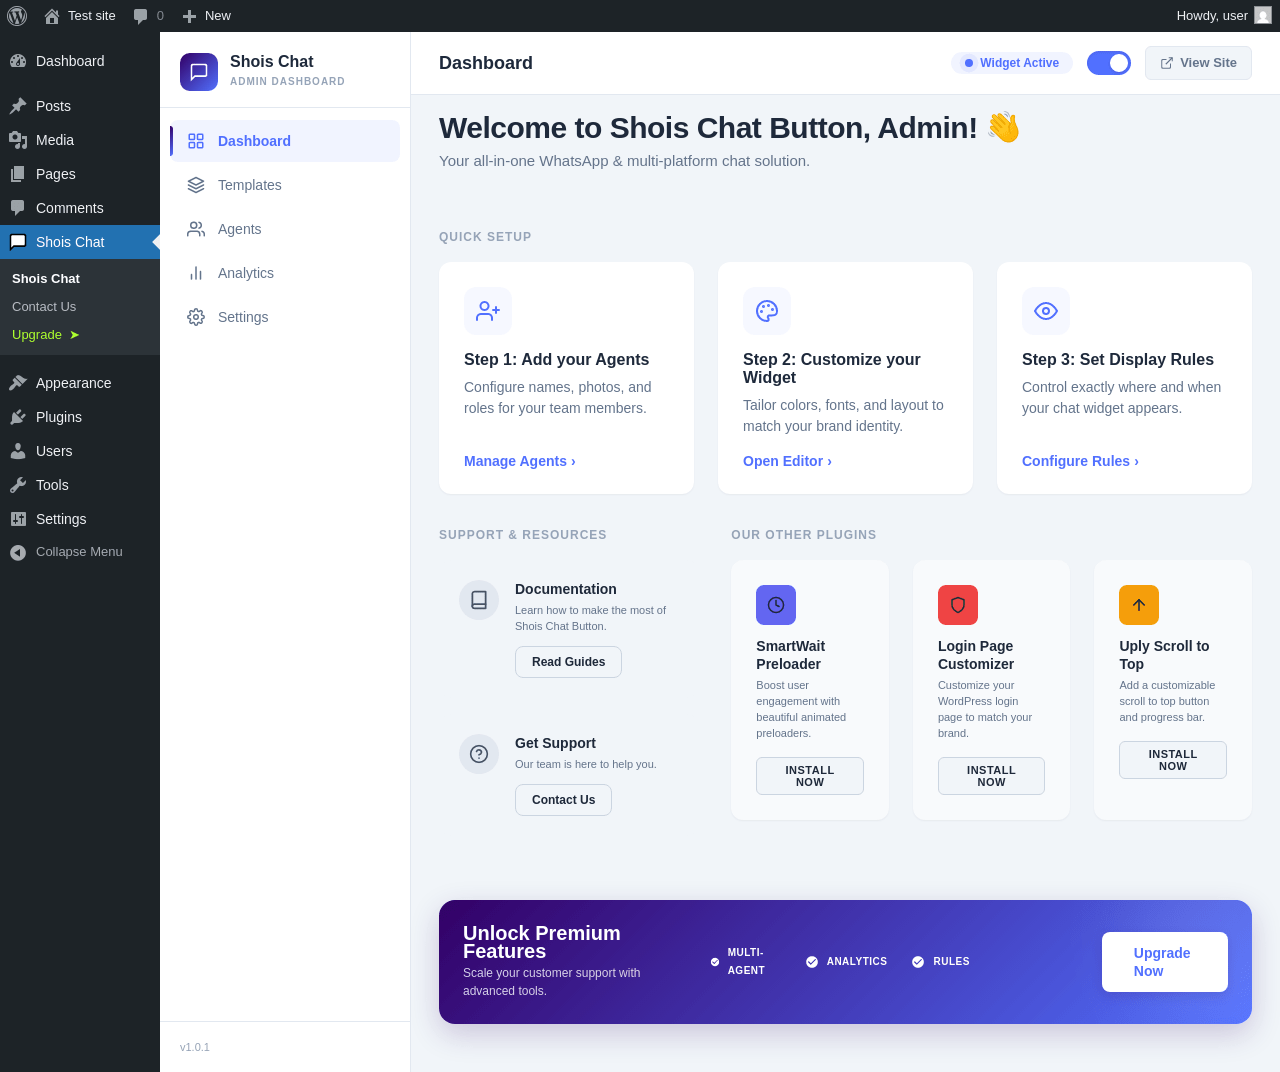Click the add-agent icon in Step 1

click(x=488, y=311)
